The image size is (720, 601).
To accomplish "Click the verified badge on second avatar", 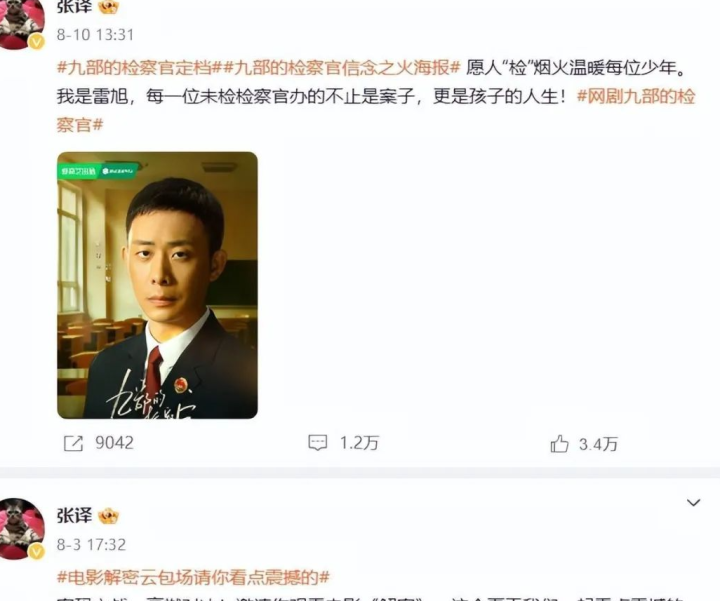I will pos(37,551).
